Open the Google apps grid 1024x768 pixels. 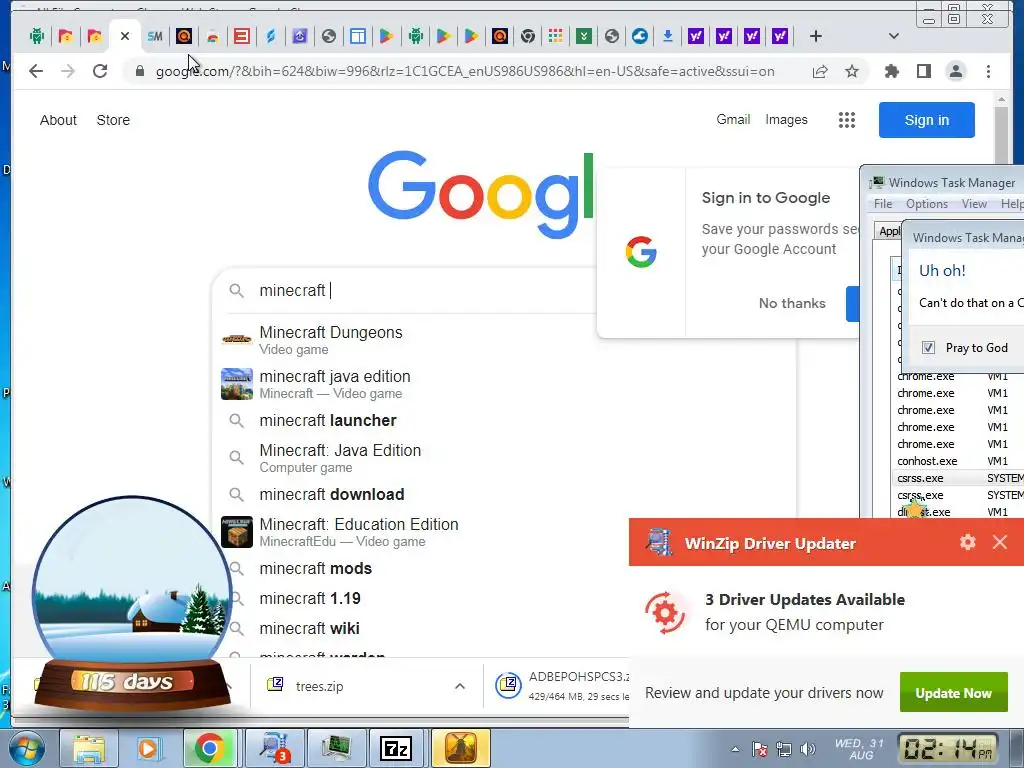pyautogui.click(x=846, y=120)
